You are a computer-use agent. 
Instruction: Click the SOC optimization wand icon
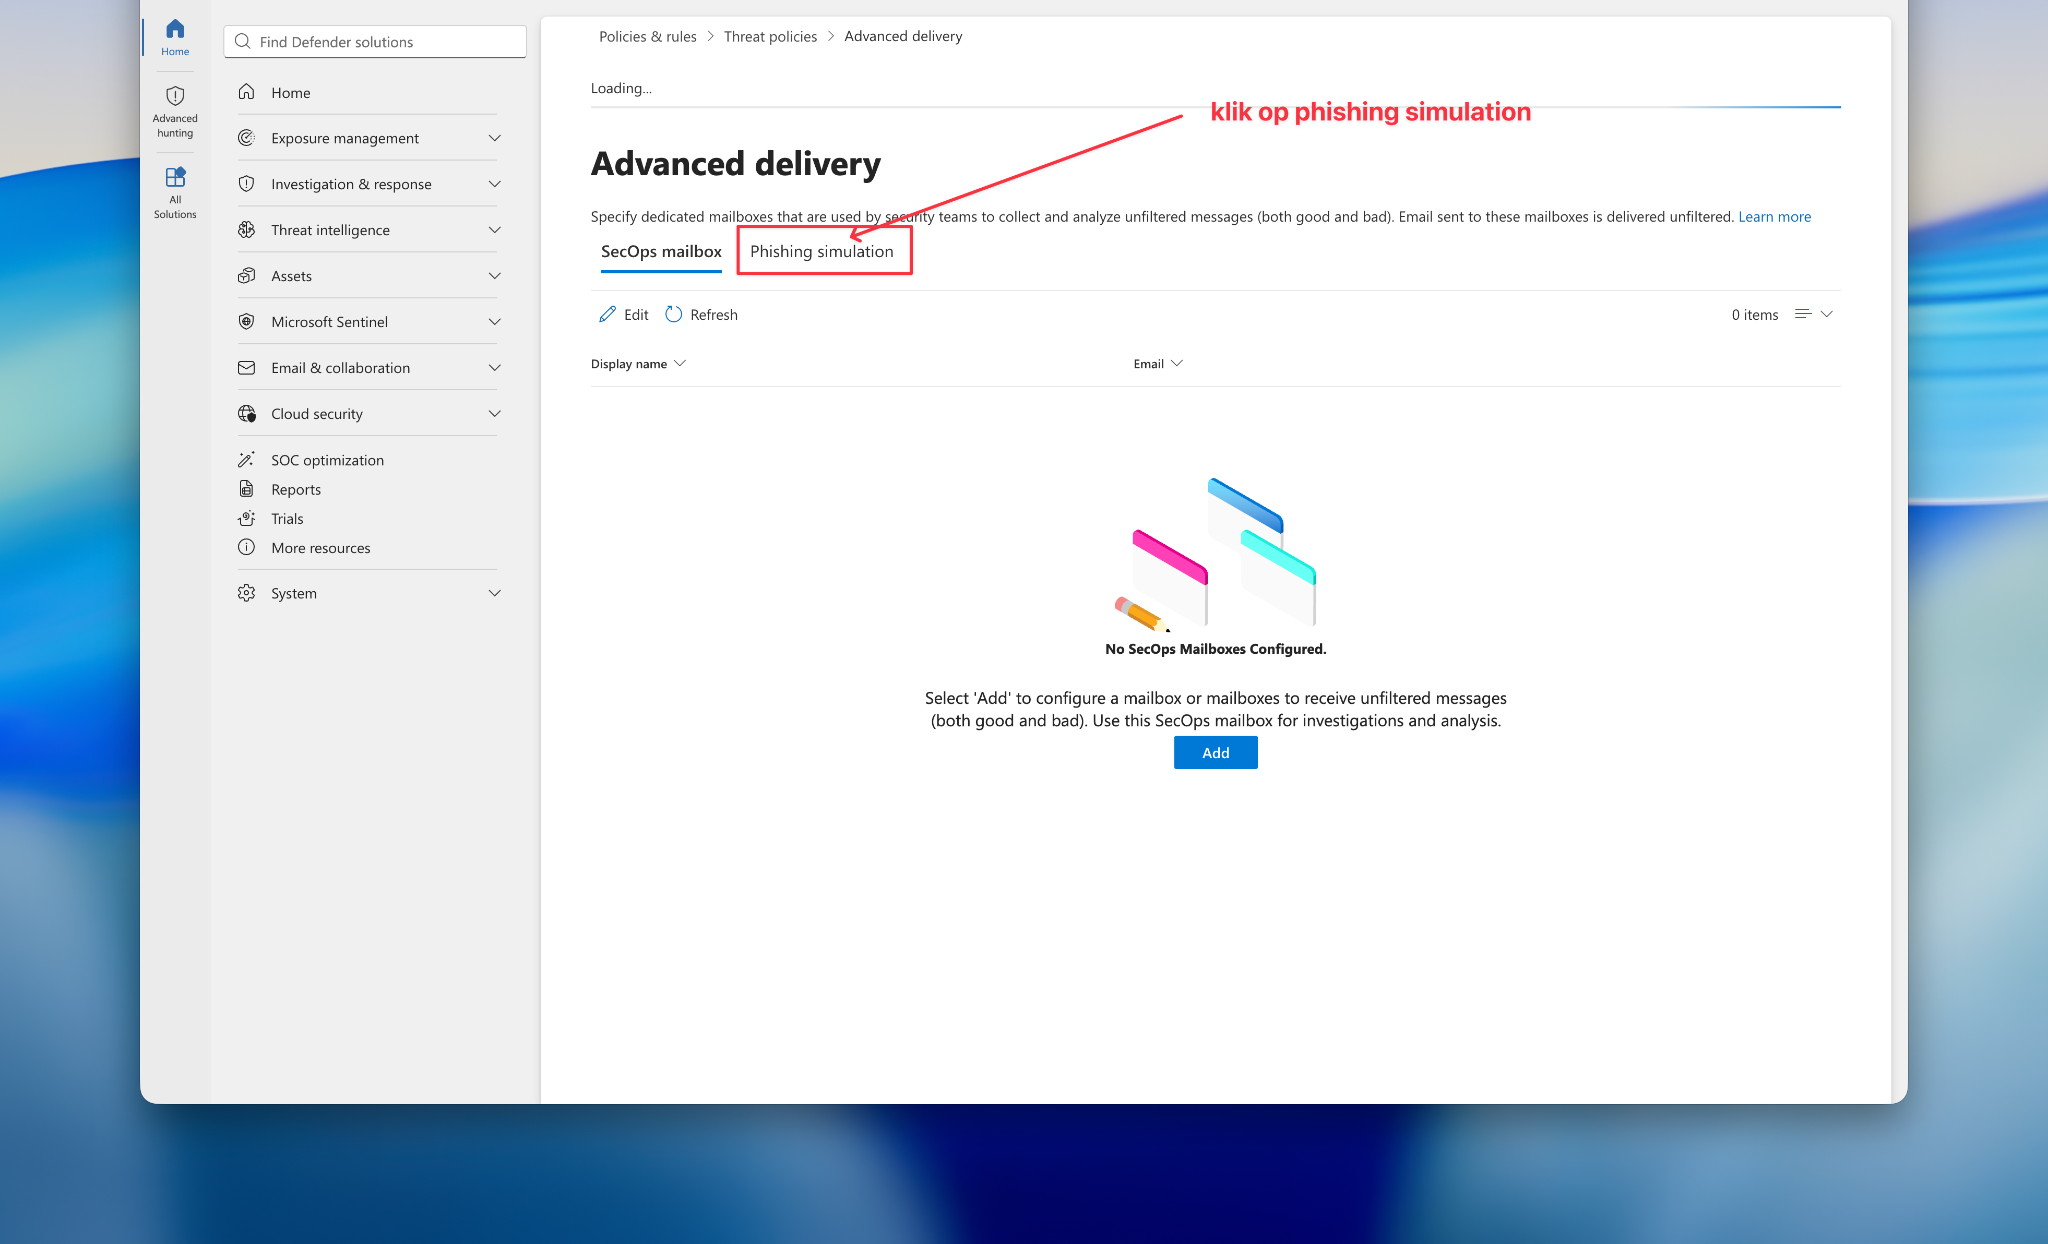point(246,460)
